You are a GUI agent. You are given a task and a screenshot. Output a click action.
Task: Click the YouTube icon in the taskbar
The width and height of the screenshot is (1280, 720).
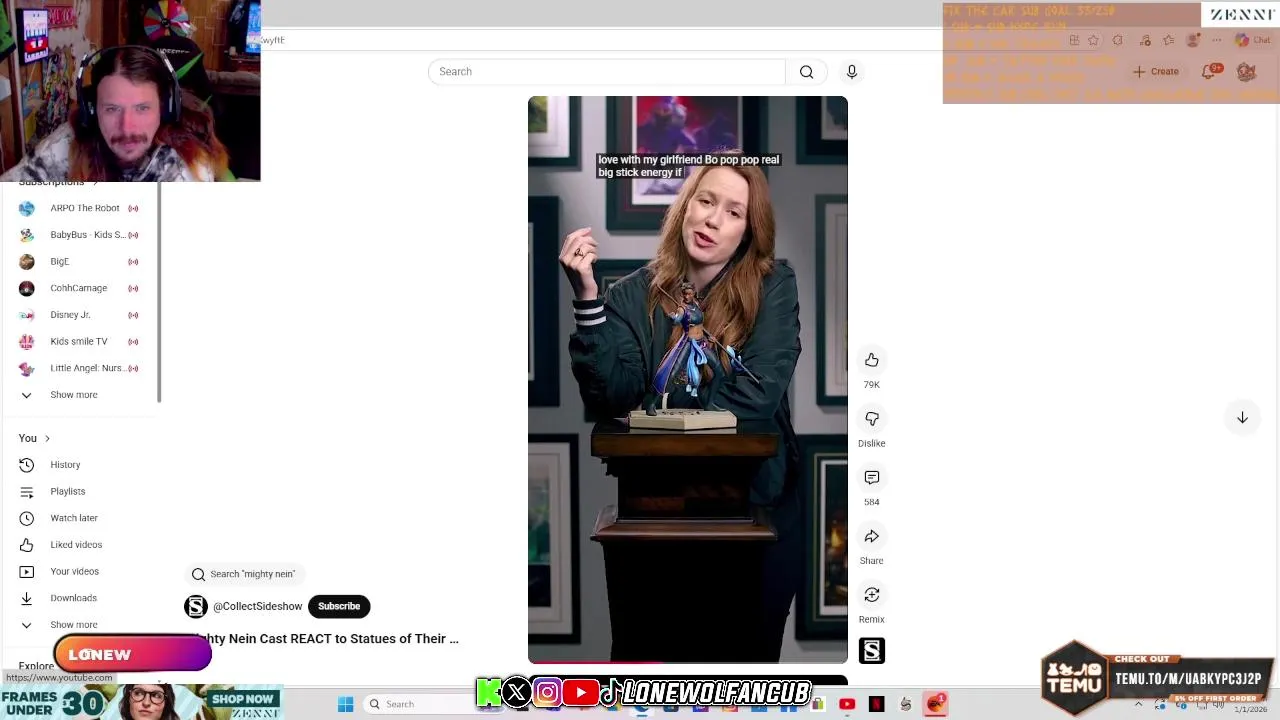click(847, 704)
